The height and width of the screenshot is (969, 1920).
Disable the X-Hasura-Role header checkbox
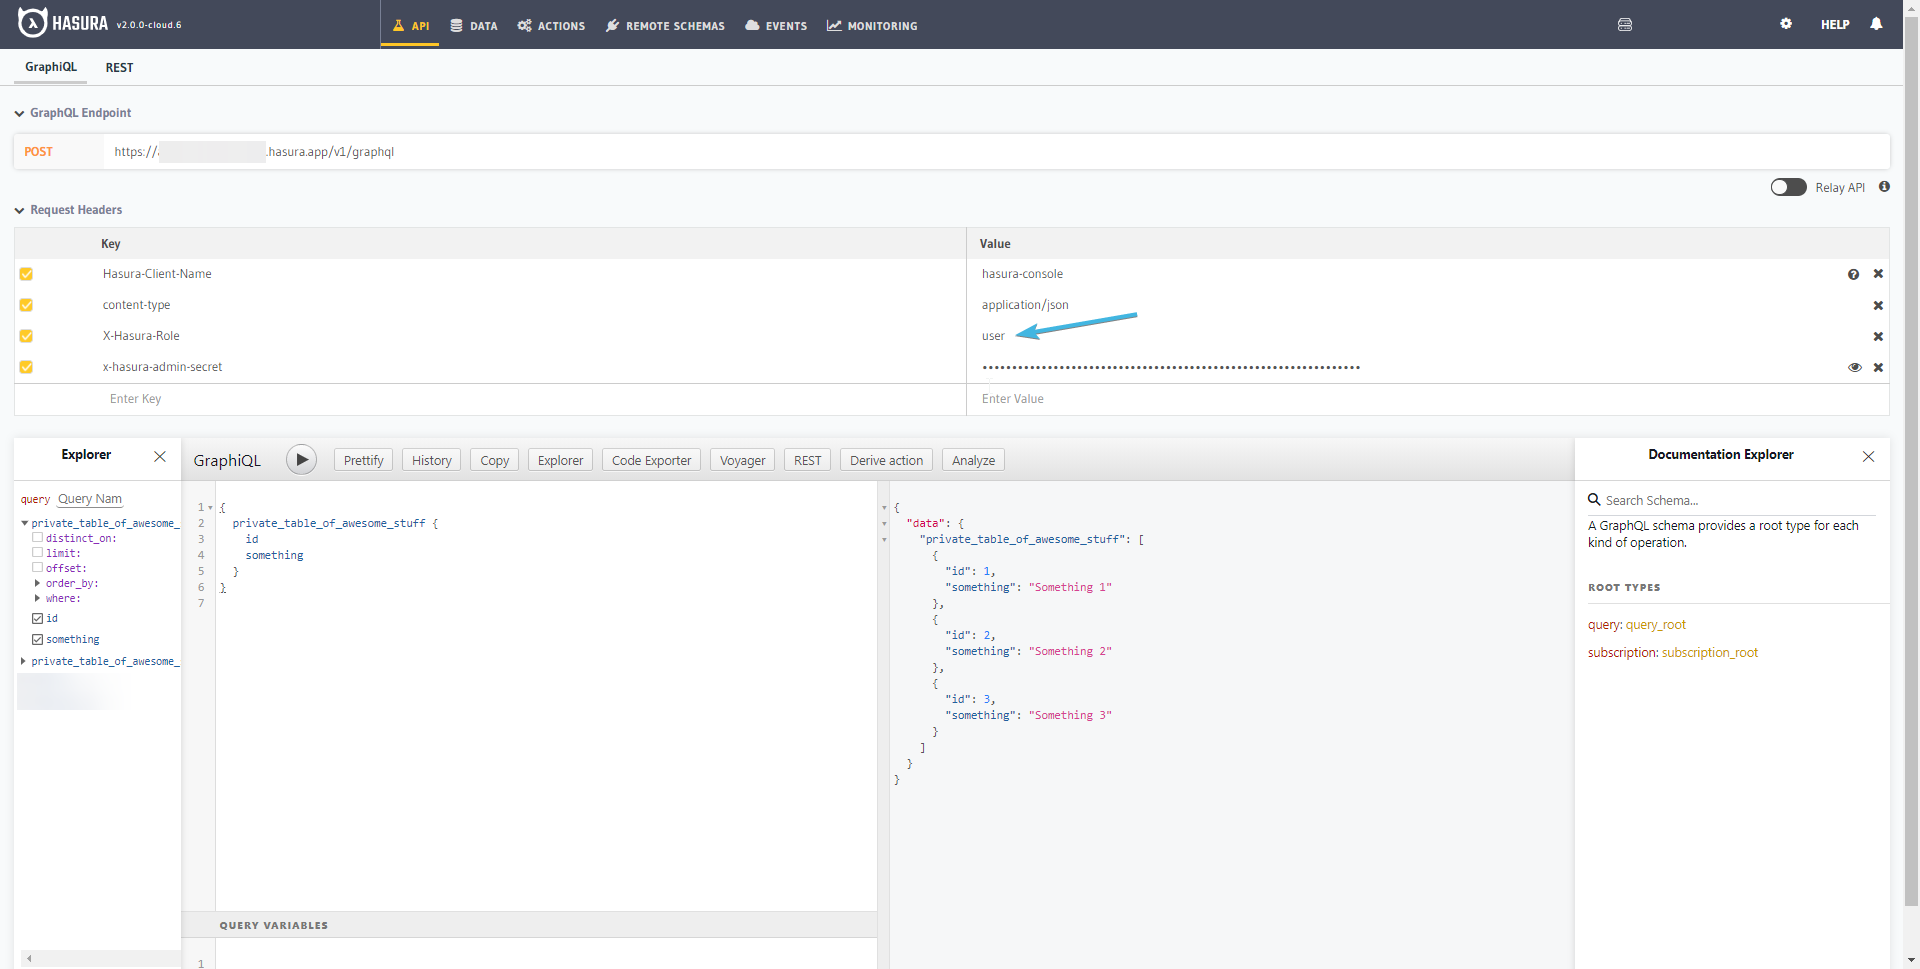[x=26, y=336]
